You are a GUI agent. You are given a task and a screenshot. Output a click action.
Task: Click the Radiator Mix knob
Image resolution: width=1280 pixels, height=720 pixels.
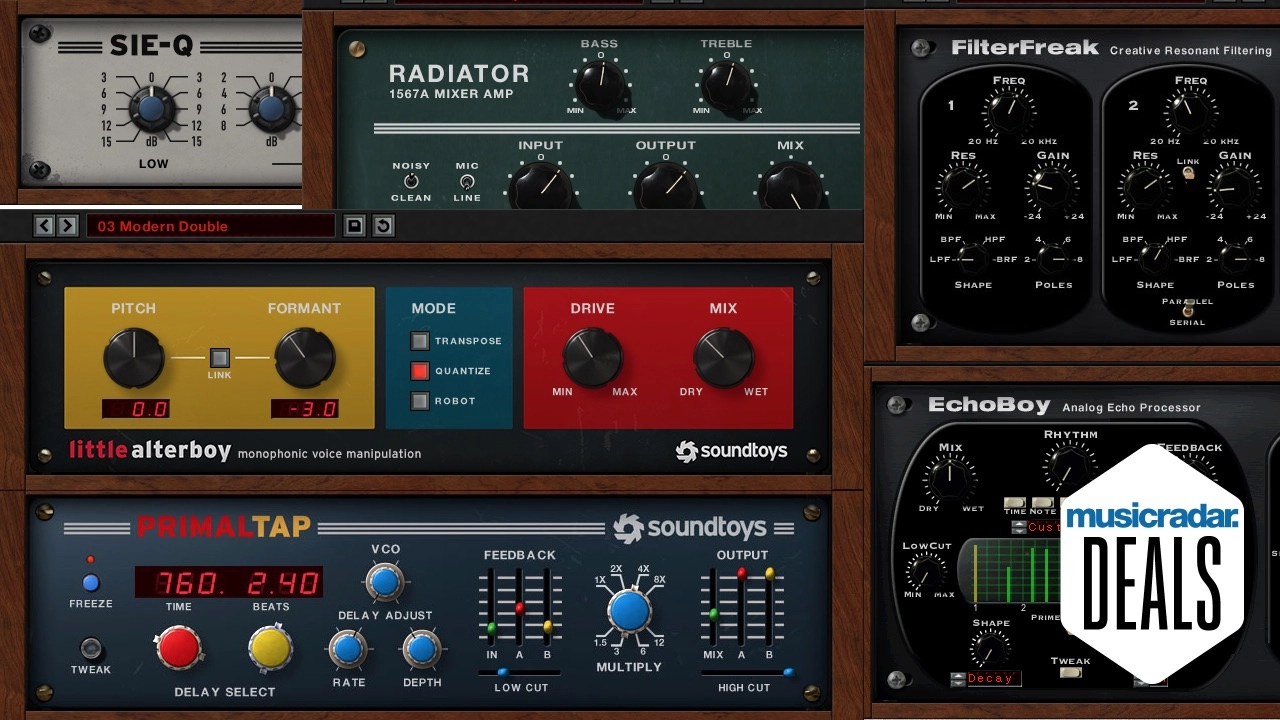click(790, 186)
